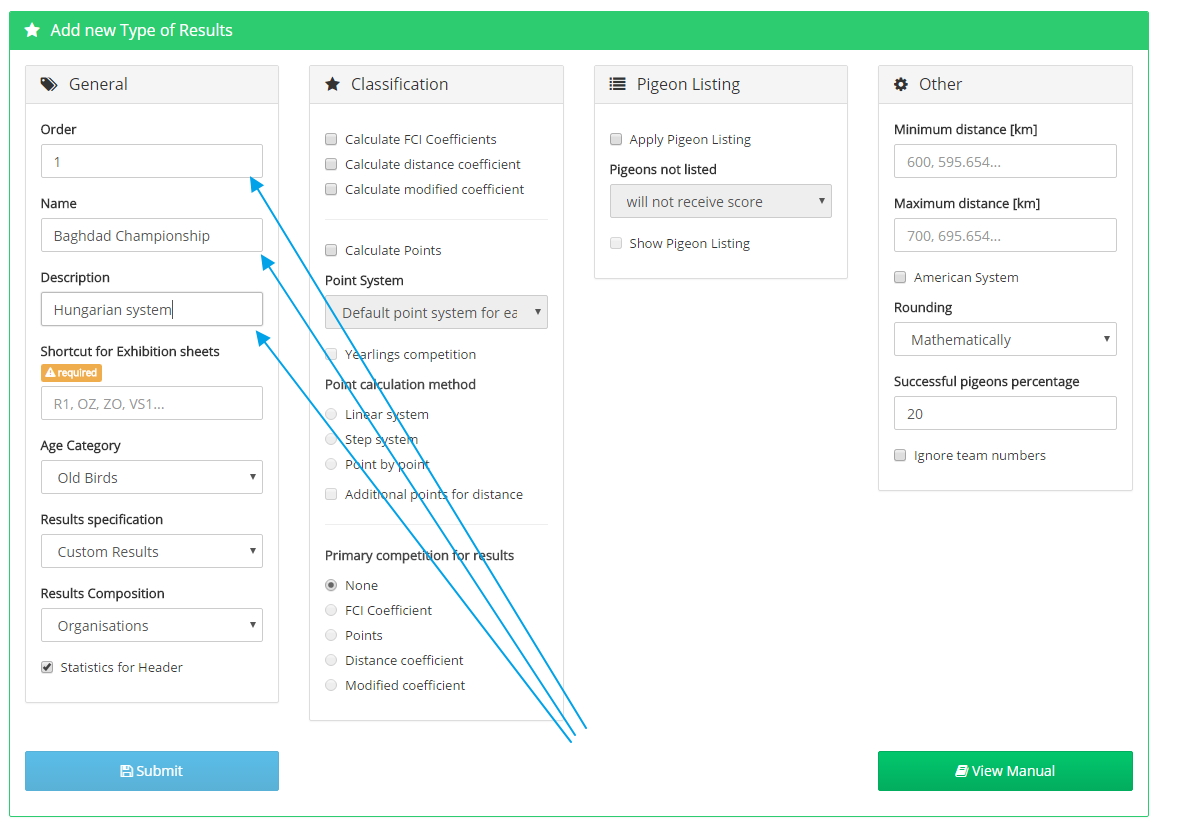Click the orange required warning badge

pyautogui.click(x=71, y=373)
